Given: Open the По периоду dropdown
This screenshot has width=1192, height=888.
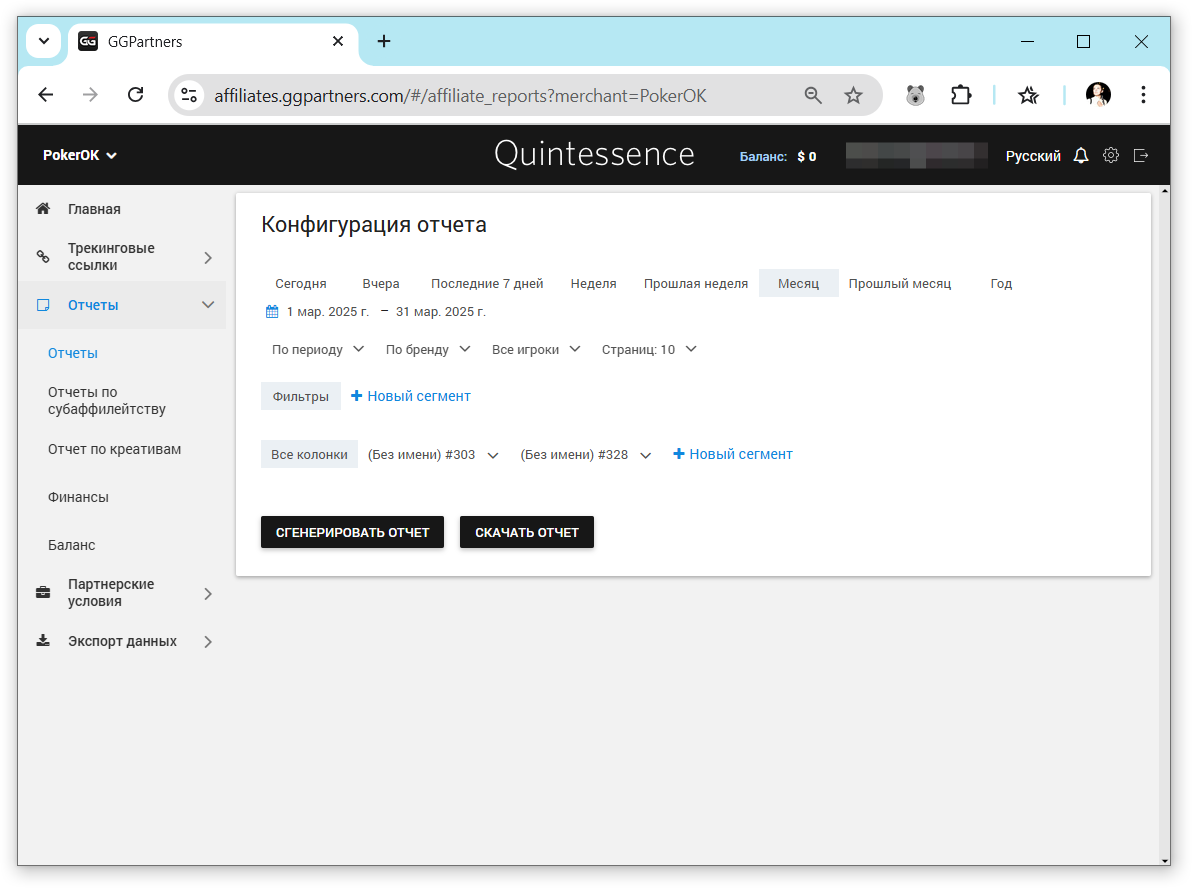Looking at the screenshot, I should click(318, 350).
